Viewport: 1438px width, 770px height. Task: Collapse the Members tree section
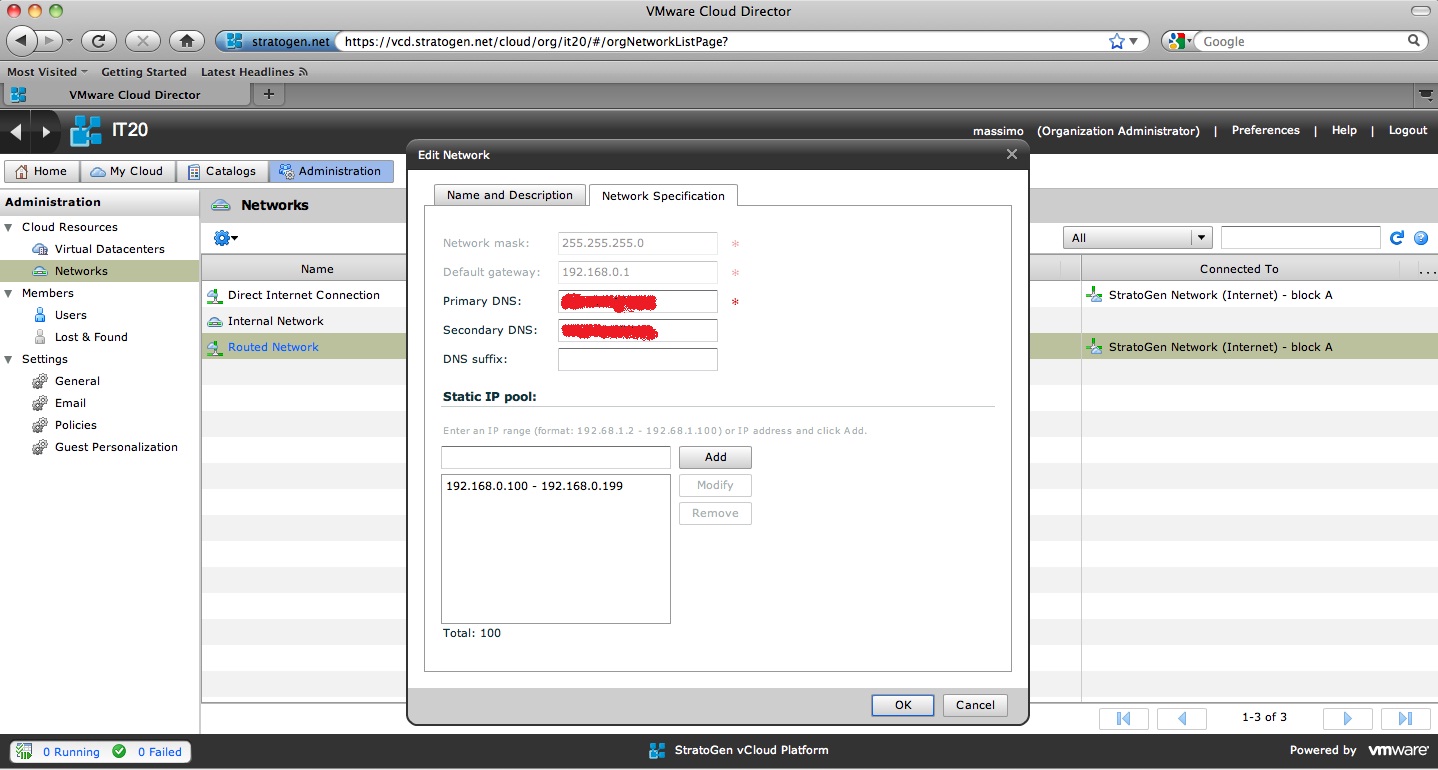[10, 293]
